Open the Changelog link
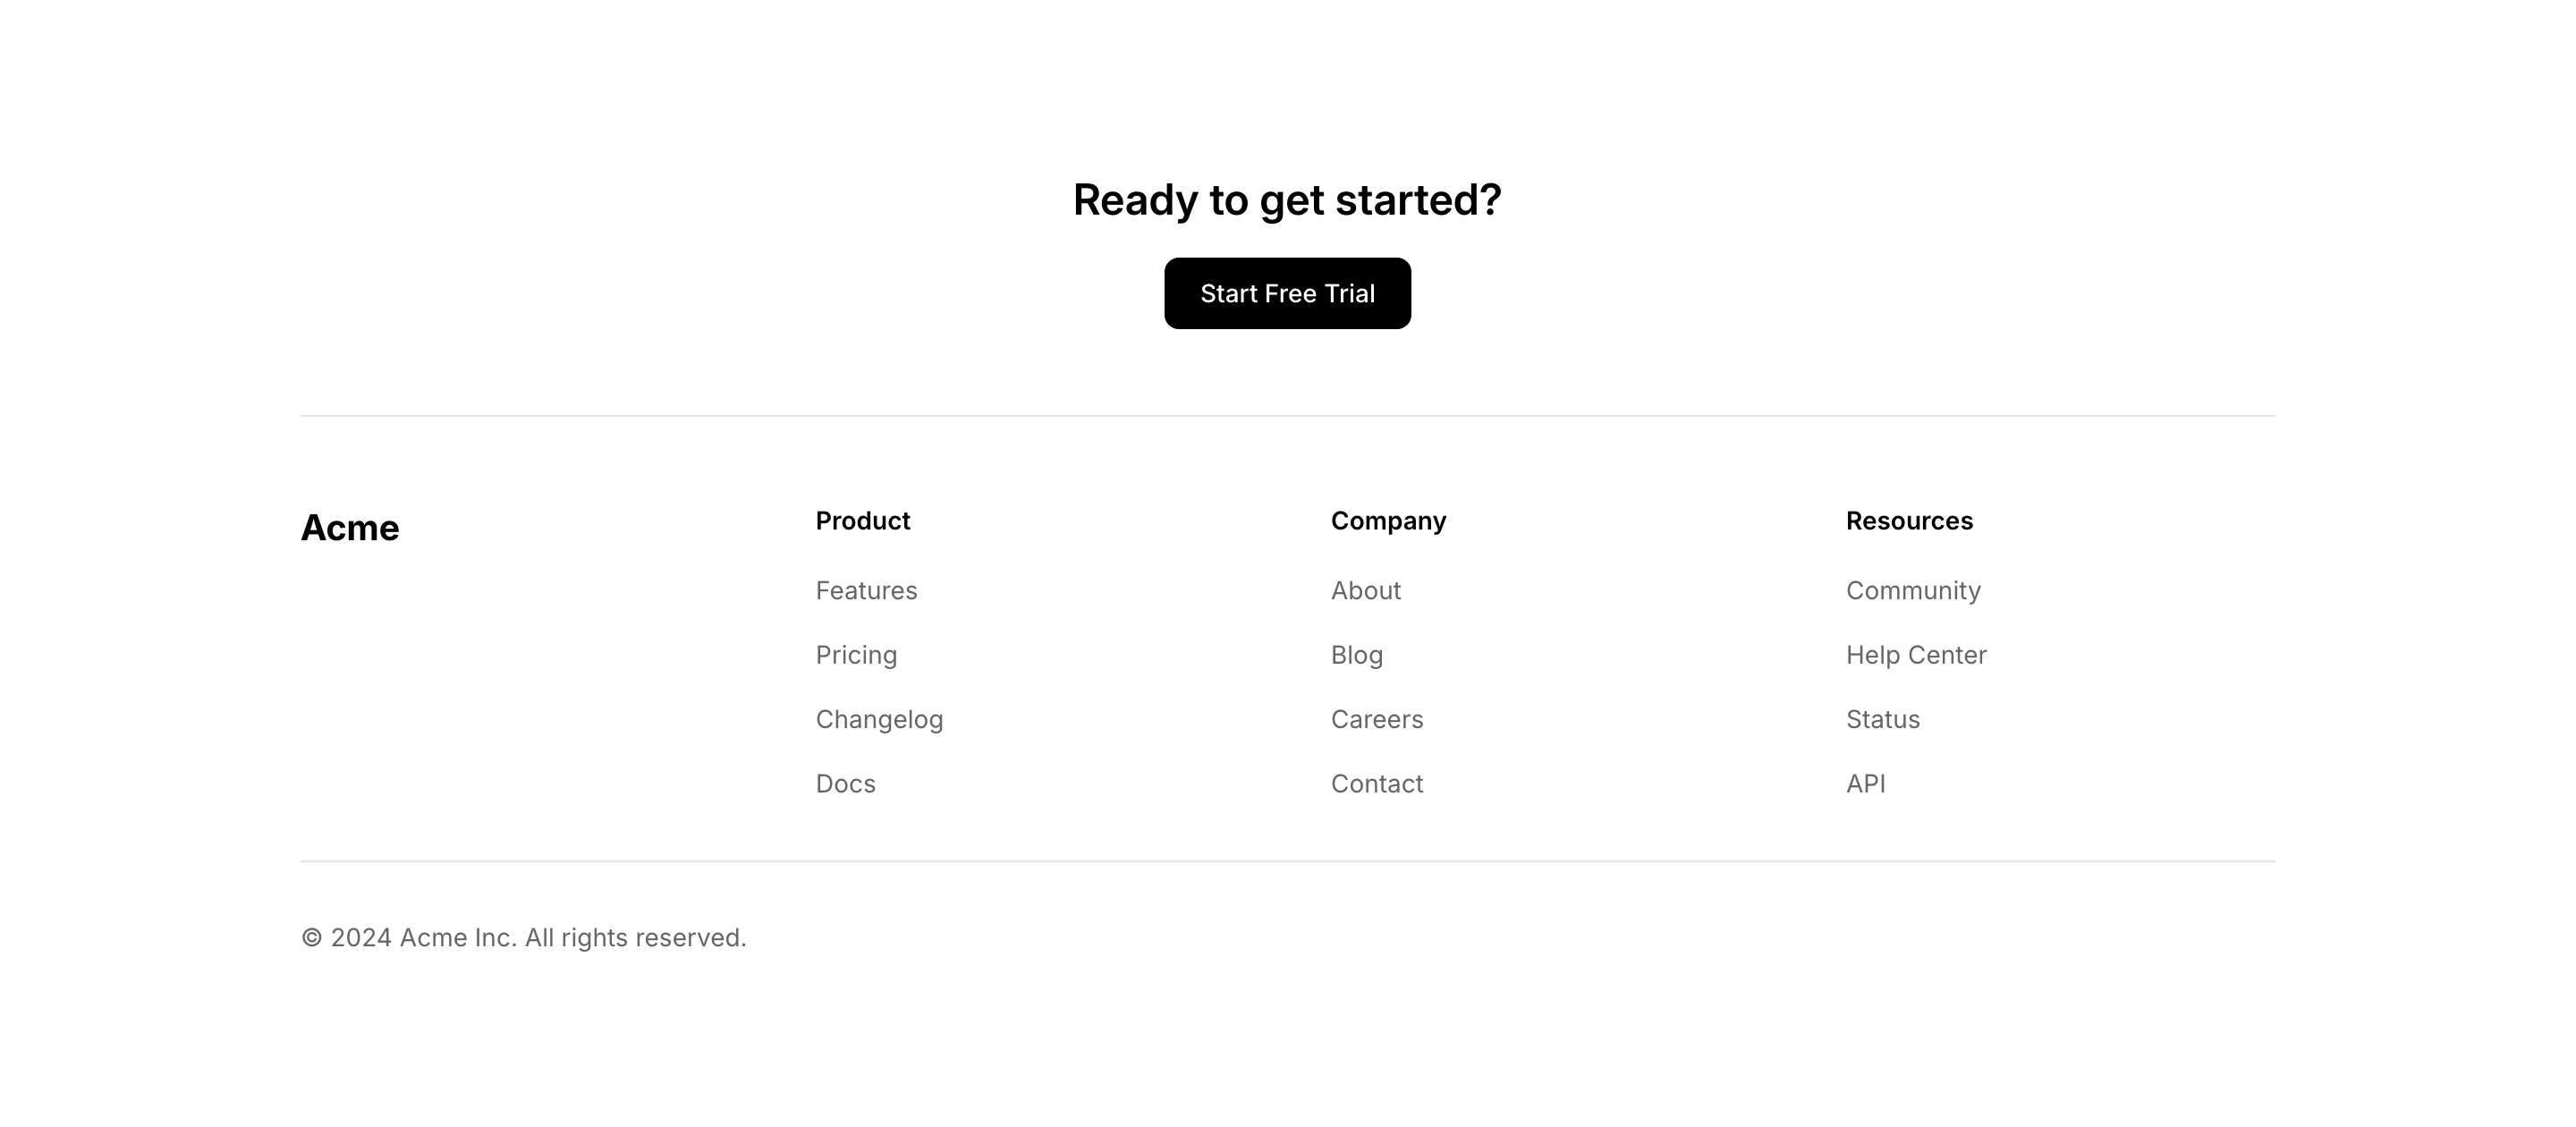This screenshot has width=2576, height=1127. point(879,720)
